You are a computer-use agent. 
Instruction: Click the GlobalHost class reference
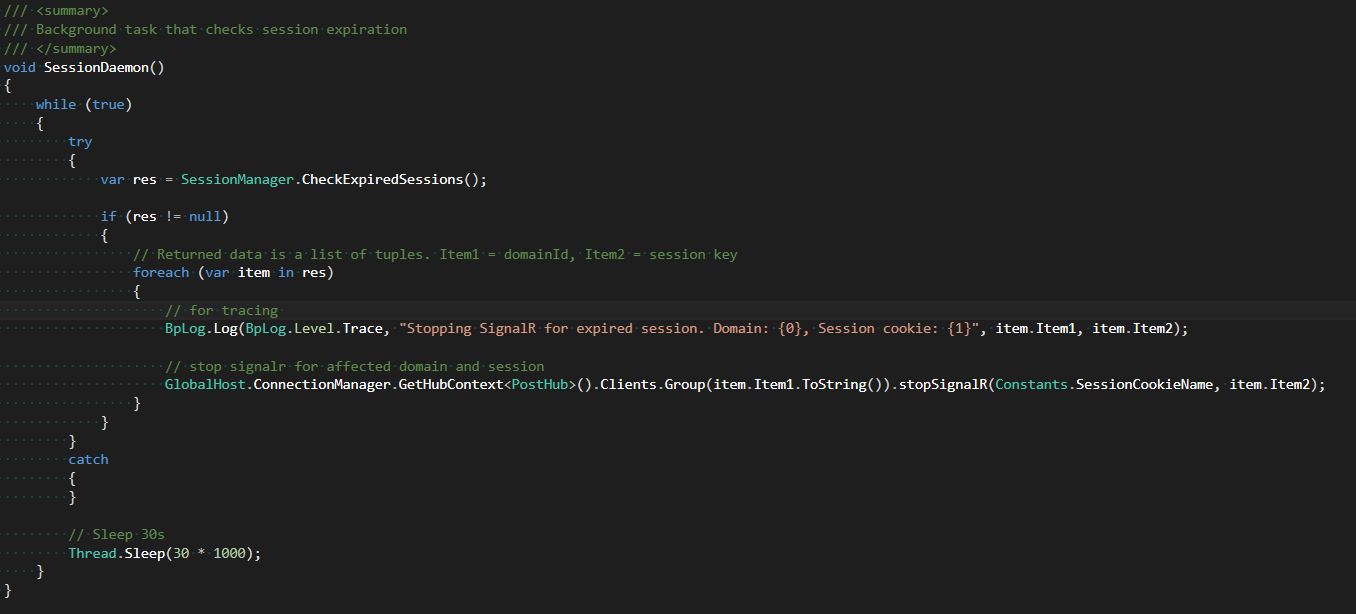click(203, 384)
